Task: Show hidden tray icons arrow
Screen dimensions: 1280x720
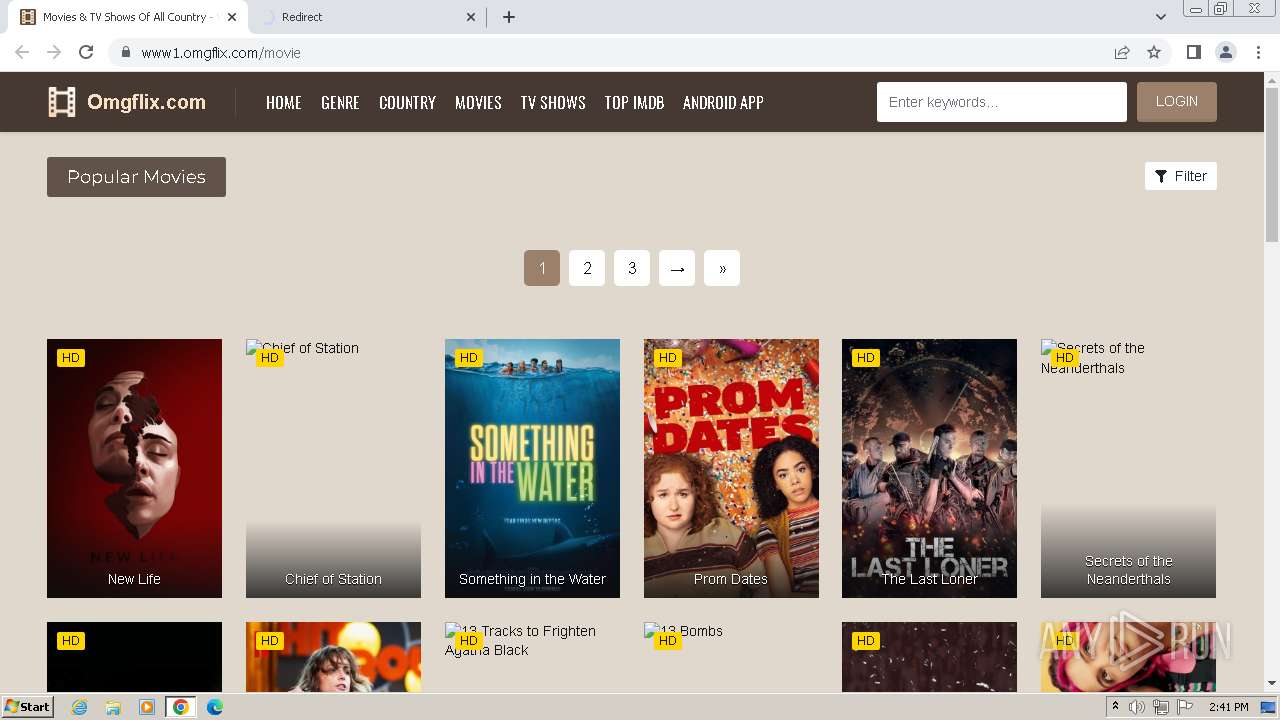Action: 1115,707
